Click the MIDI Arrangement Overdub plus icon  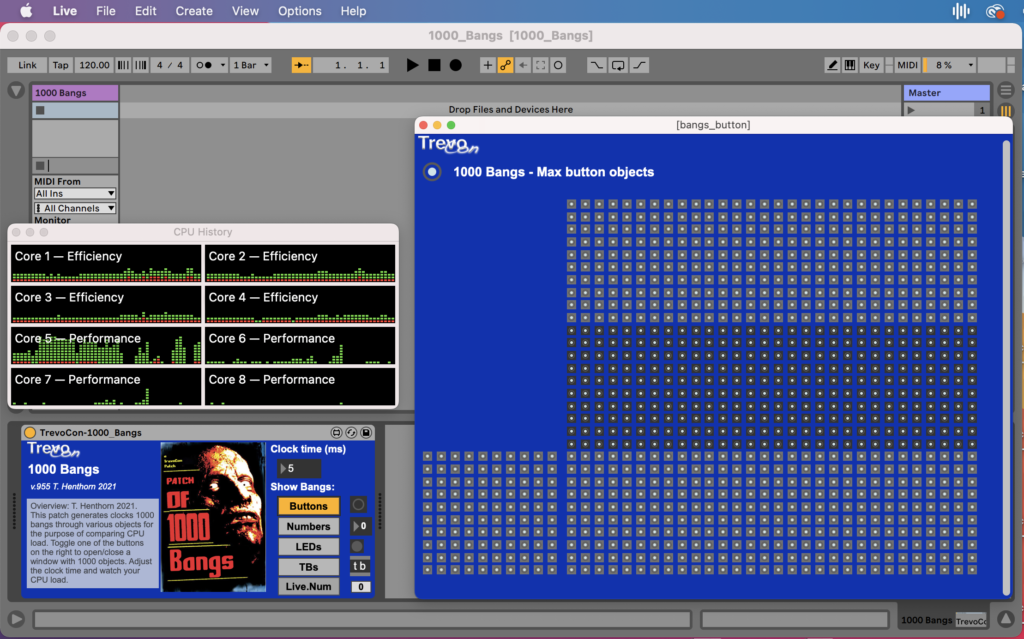pyautogui.click(x=487, y=65)
